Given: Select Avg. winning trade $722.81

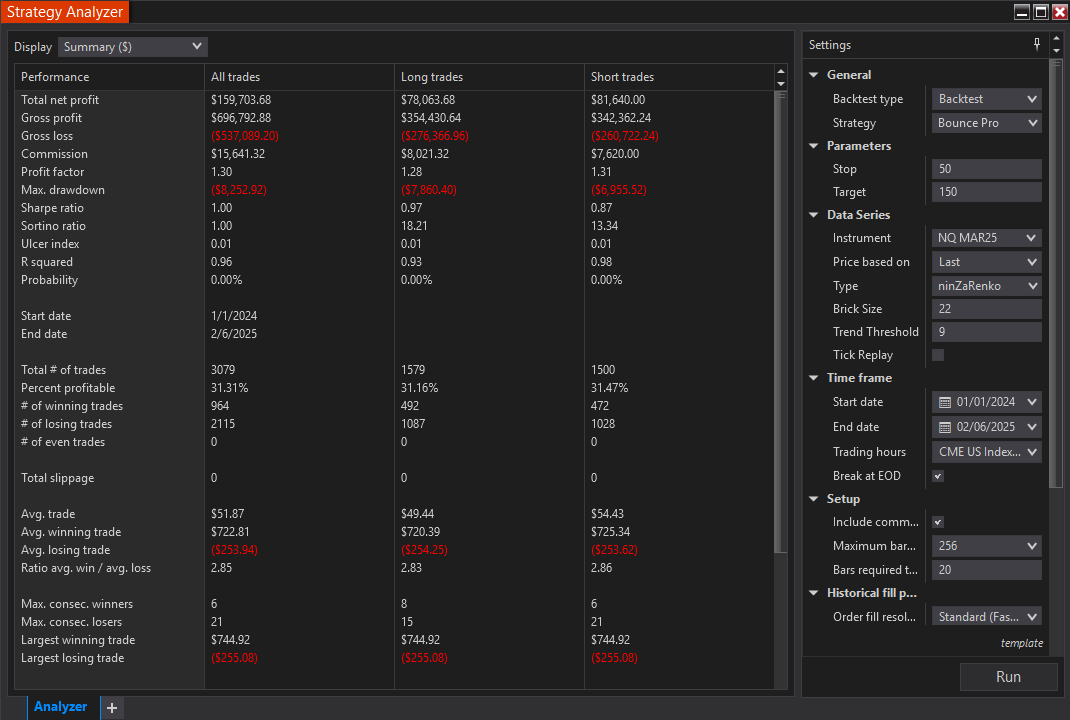Looking at the screenshot, I should tap(231, 532).
